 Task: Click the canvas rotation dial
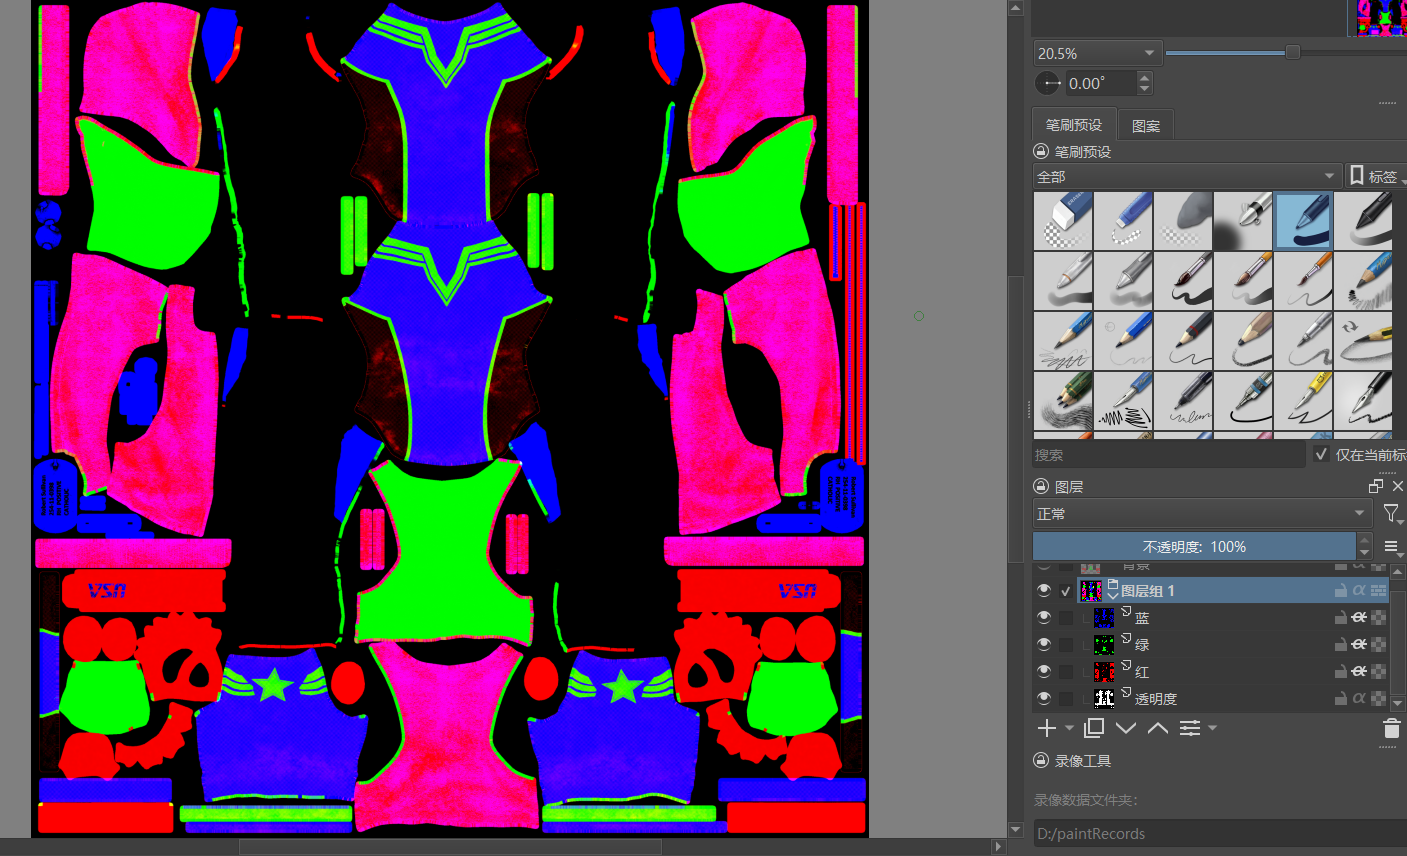[1048, 83]
